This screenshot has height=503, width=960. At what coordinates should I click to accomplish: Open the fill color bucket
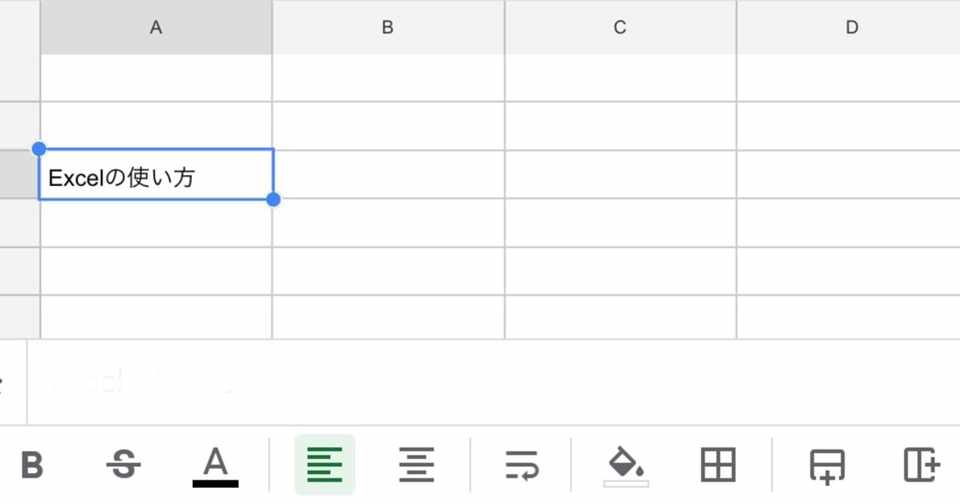[625, 465]
